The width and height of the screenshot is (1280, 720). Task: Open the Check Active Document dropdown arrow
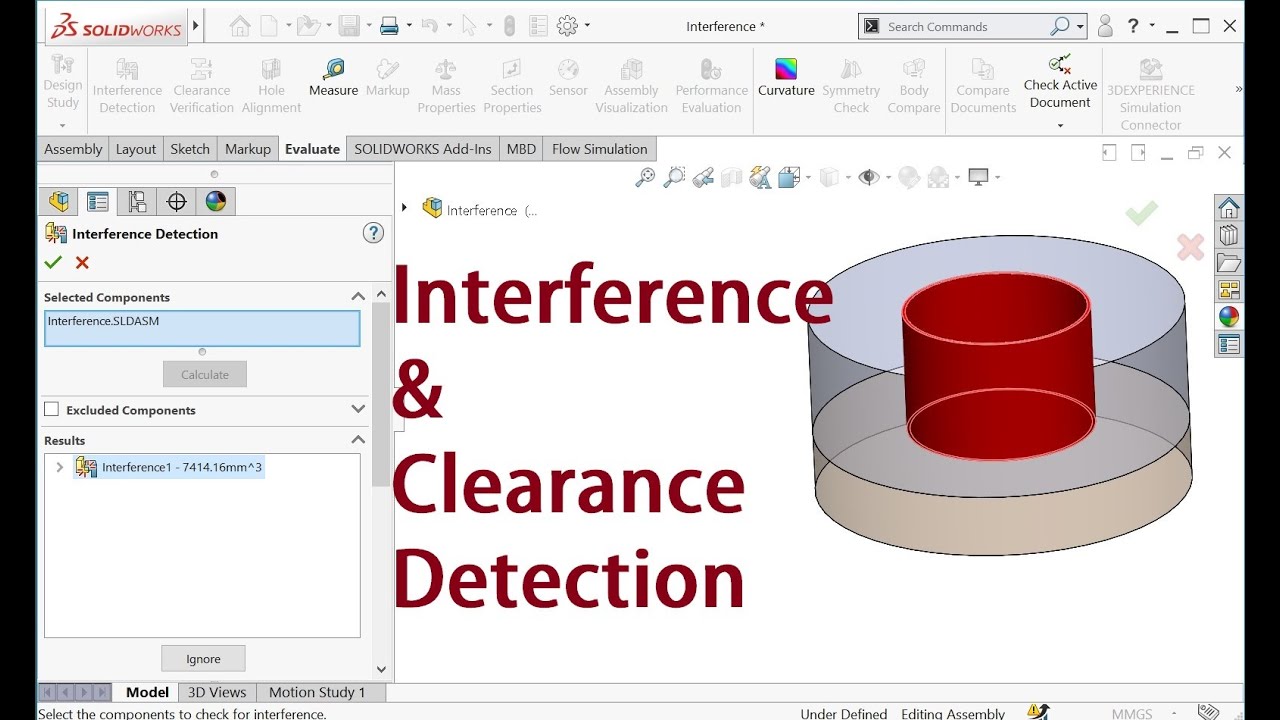coord(1060,126)
